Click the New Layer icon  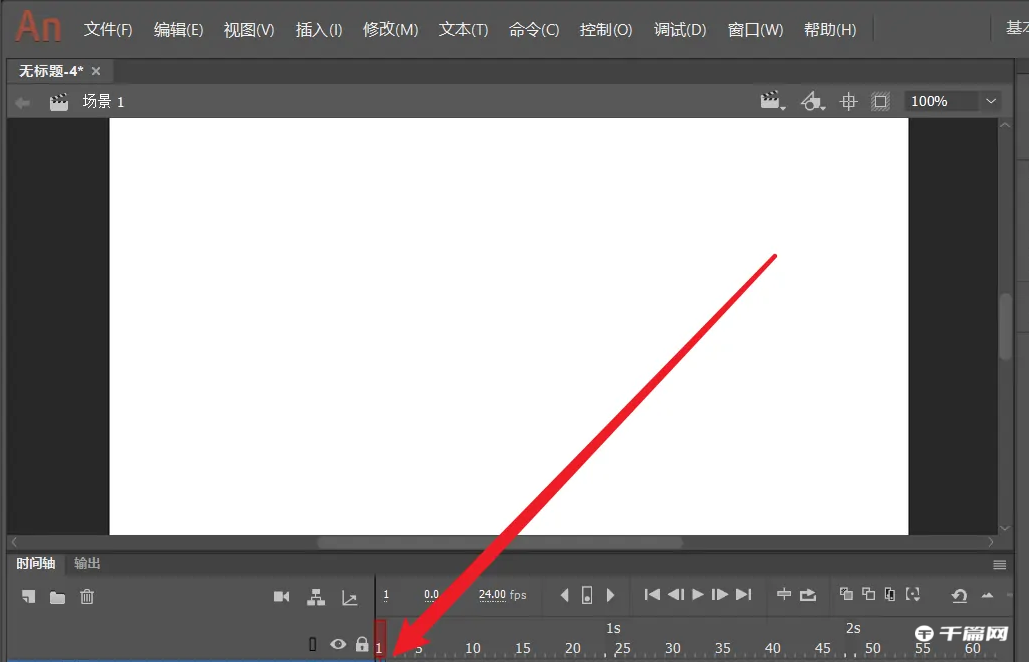[x=28, y=596]
